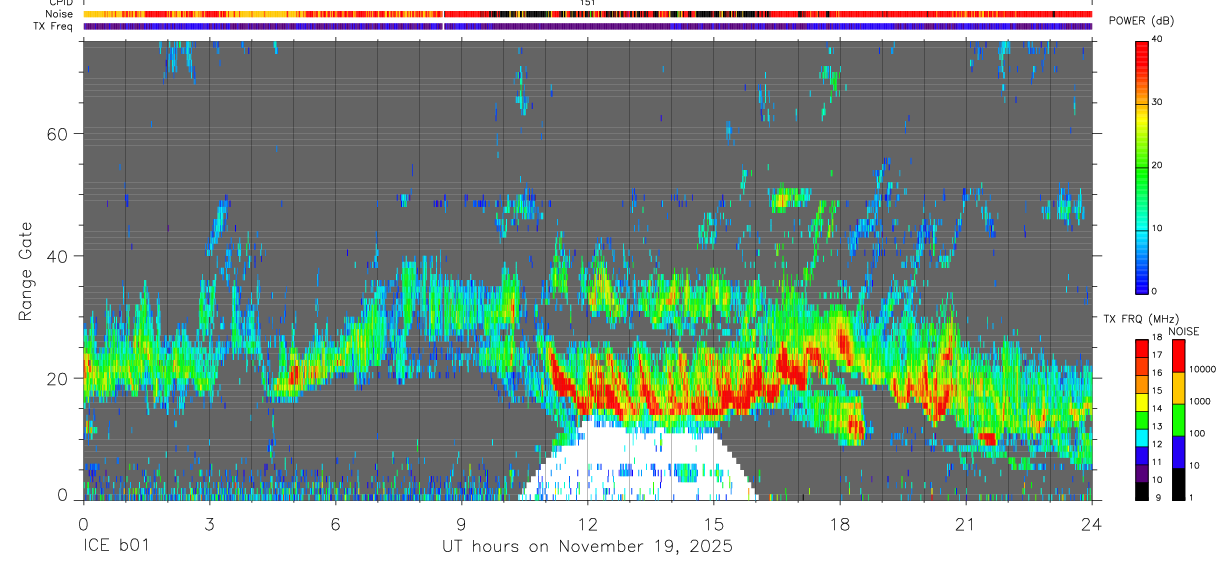Click the POWER colorbar tick label 40
The height and width of the screenshot is (567, 1228).
click(1157, 39)
